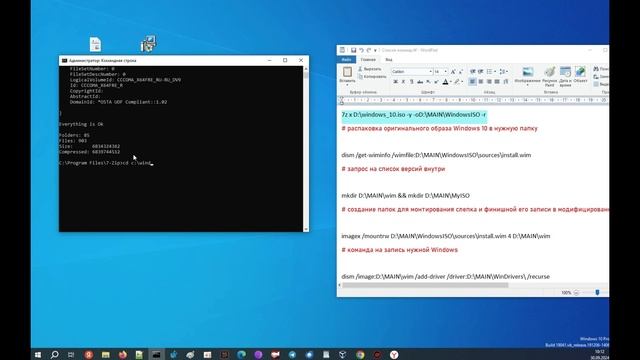The width and height of the screenshot is (640, 360).
Task: Switch to the Главная ribbon tab
Action: [x=368, y=60]
